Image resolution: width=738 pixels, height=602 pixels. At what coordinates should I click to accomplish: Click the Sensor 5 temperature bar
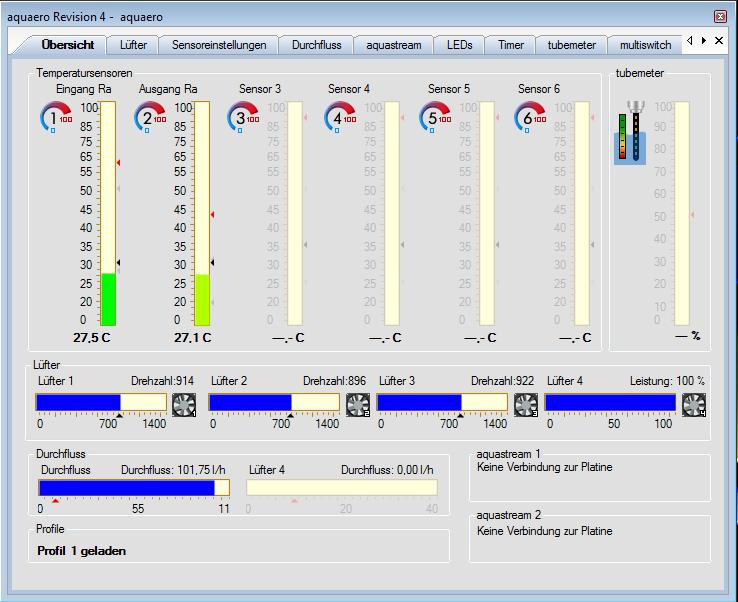[487, 213]
